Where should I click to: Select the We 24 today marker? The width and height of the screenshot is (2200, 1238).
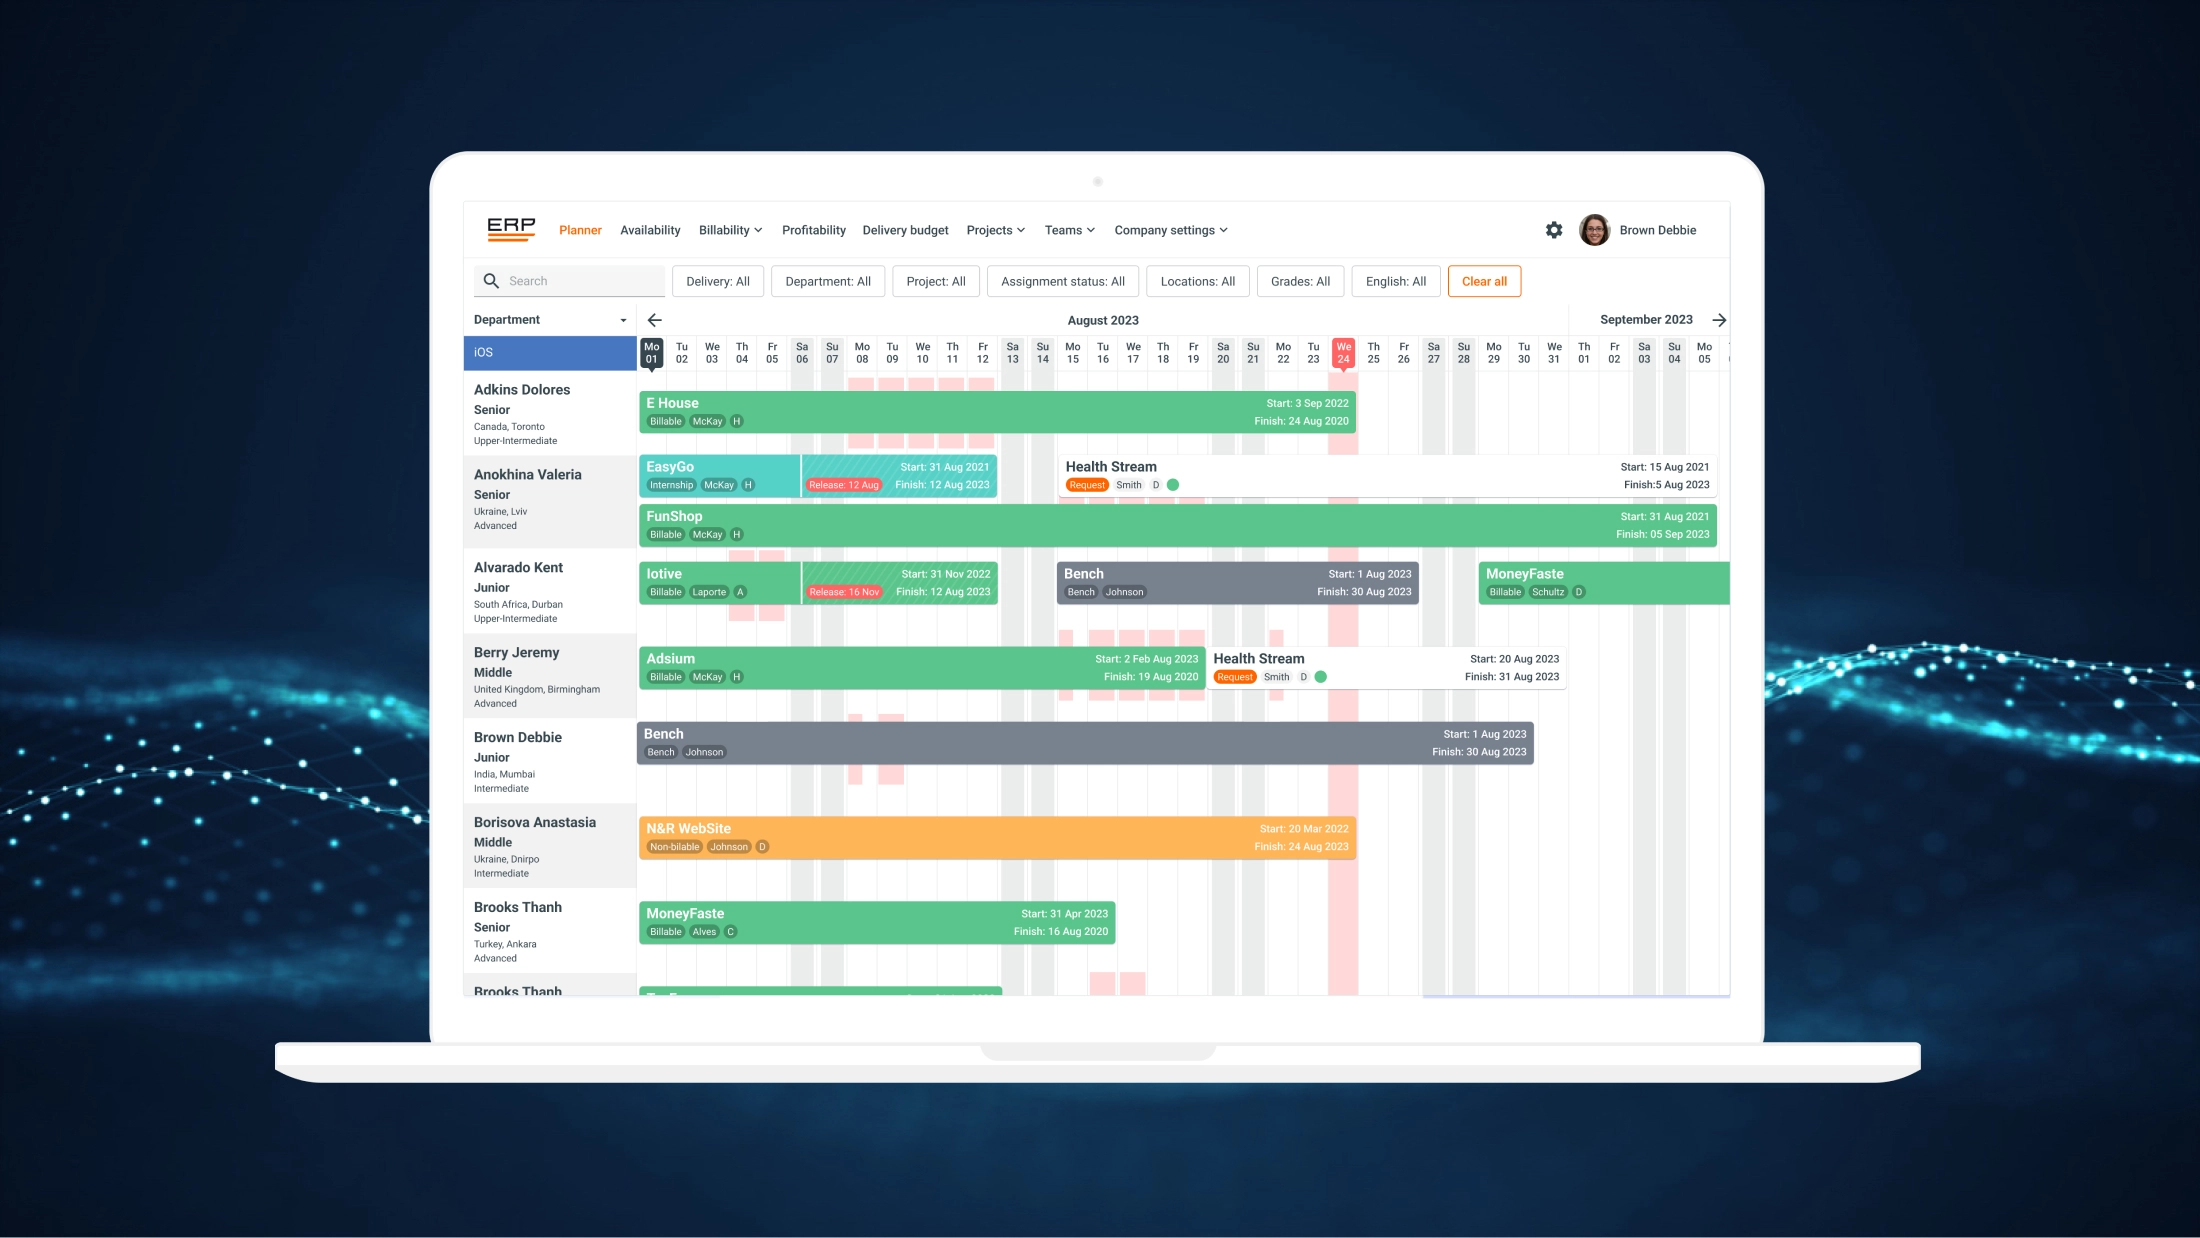[1343, 352]
